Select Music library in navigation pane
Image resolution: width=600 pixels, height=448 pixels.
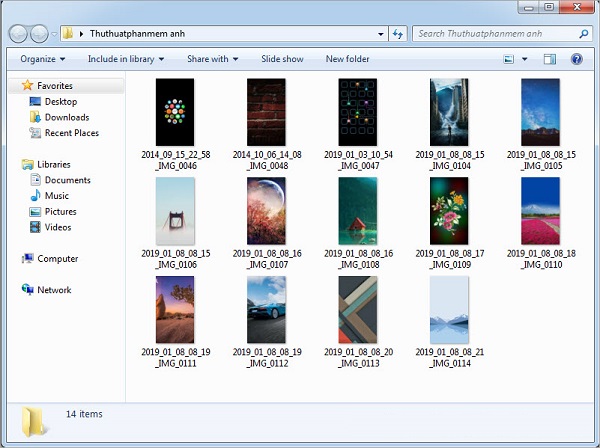56,196
